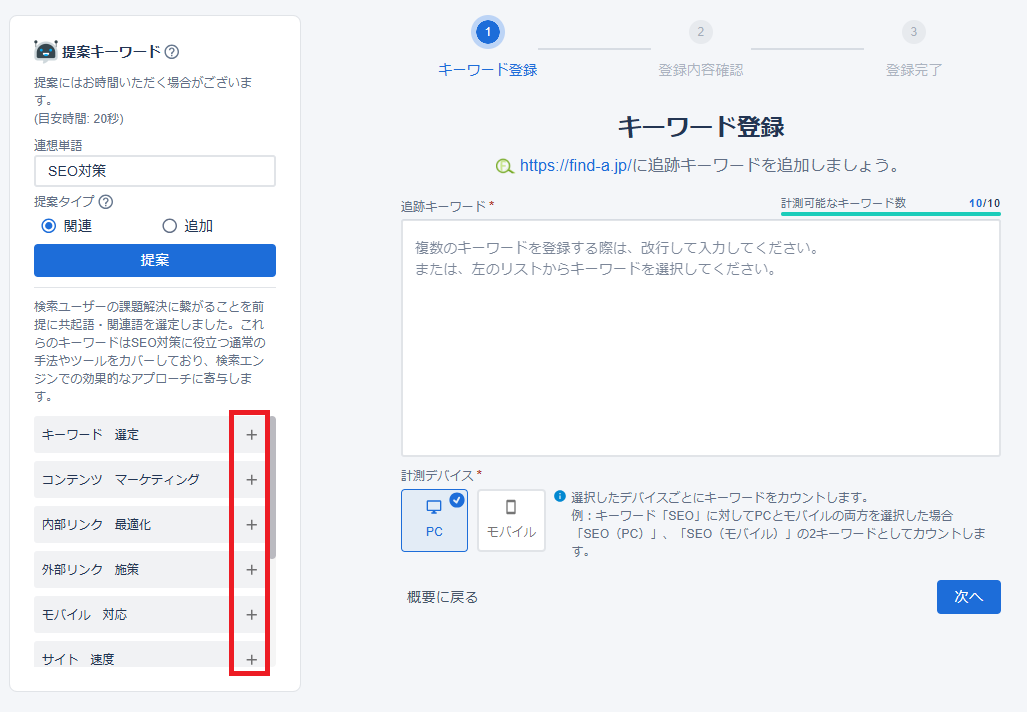The image size is (1027, 712).
Task: Click step 2 登録内容確認 circle
Action: coord(700,32)
